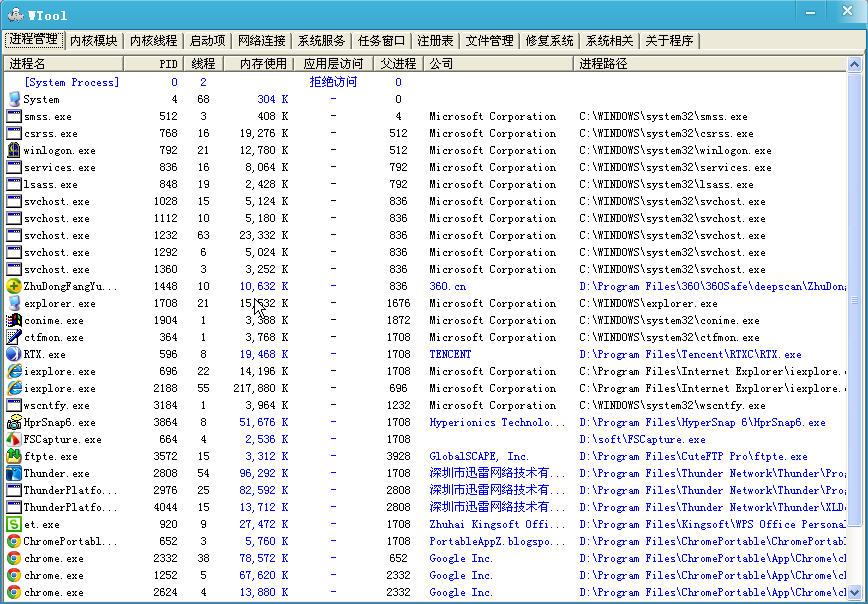Open the 修复系统 tab
Viewport: 868px width, 604px height.
(550, 41)
